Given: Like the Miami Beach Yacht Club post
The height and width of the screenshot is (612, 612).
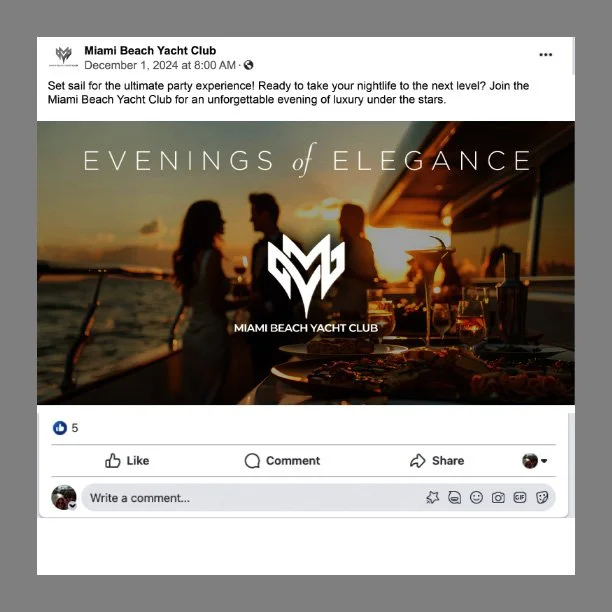Looking at the screenshot, I should tap(127, 461).
